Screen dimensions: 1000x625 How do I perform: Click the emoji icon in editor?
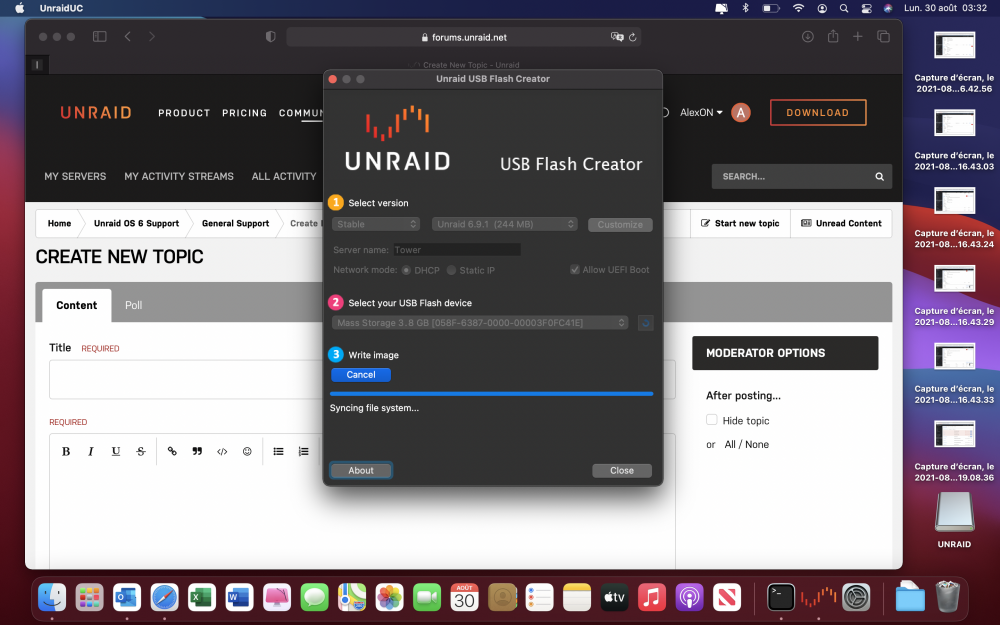247,451
